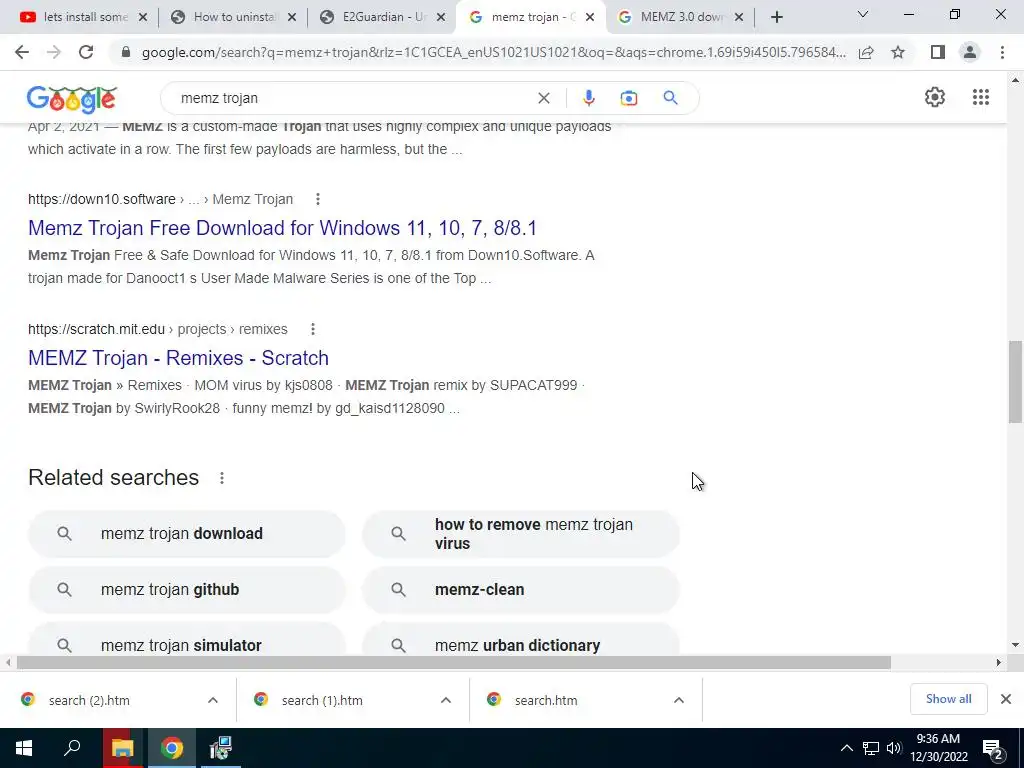The image size is (1024, 768).
Task: Open network status tray icon
Action: click(871, 748)
